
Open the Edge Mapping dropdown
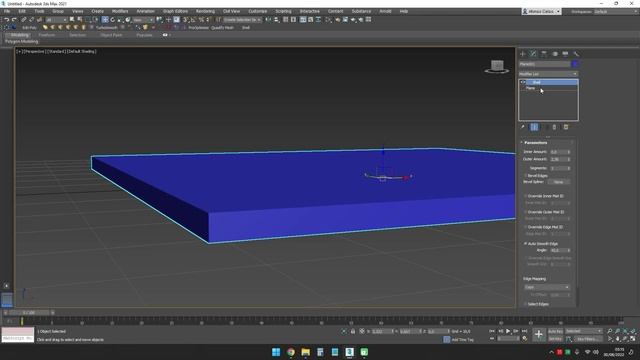click(x=547, y=287)
